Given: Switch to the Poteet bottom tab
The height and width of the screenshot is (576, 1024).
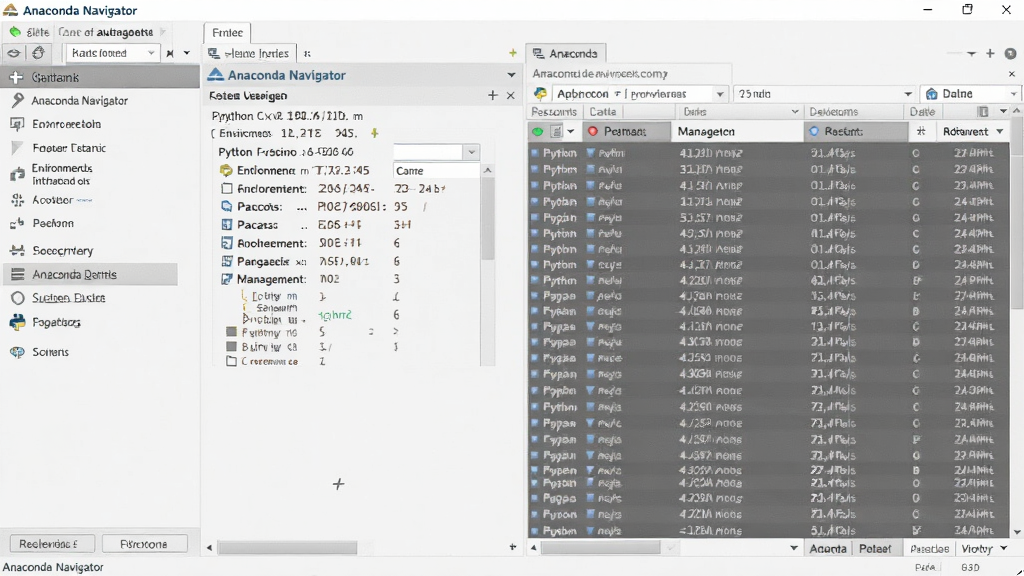Looking at the screenshot, I should tap(875, 549).
